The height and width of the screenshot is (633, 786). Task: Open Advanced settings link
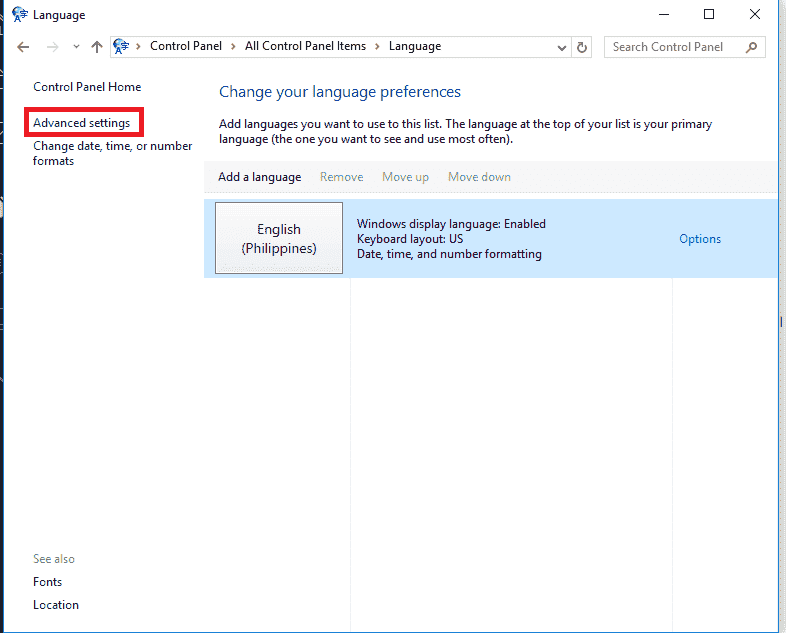(81, 123)
